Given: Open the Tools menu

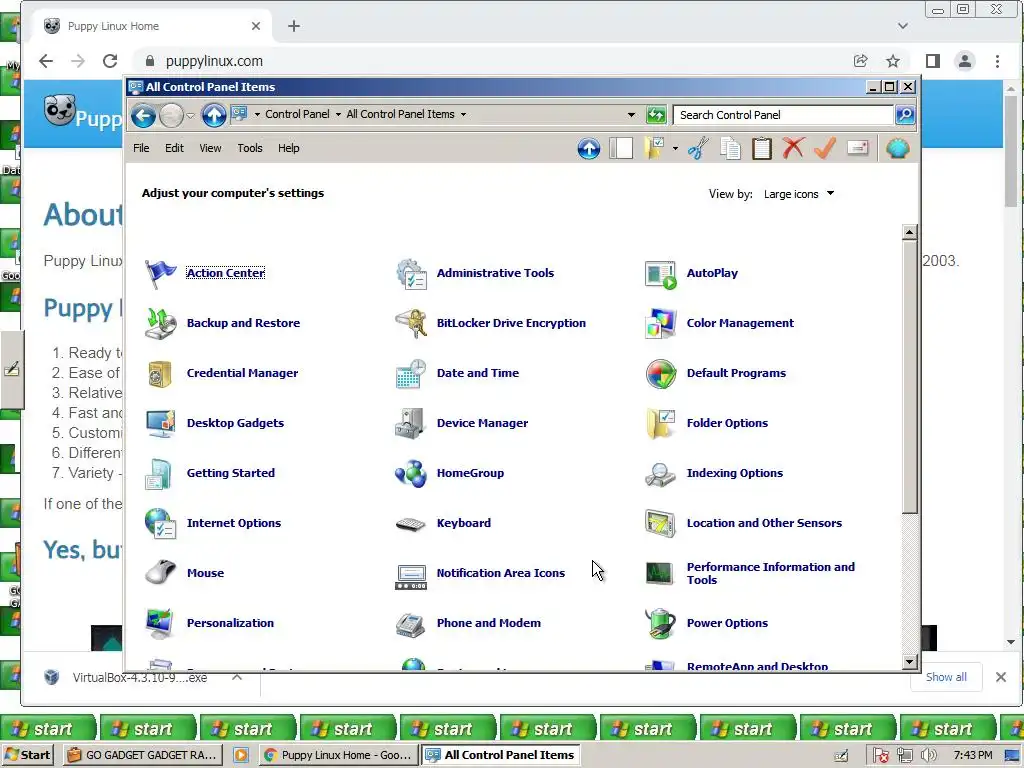Looking at the screenshot, I should tap(249, 148).
